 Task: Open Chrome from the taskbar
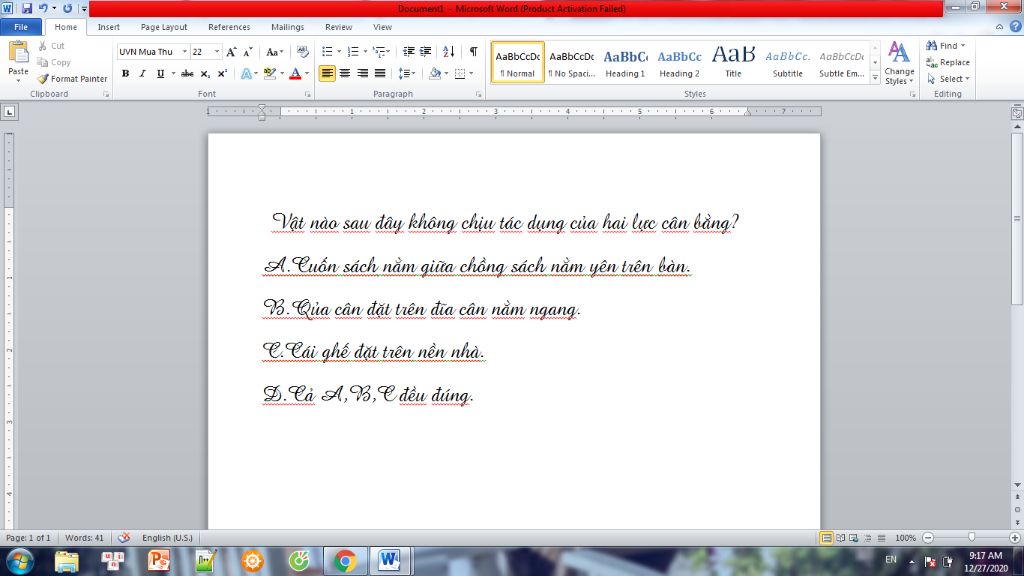[345, 561]
